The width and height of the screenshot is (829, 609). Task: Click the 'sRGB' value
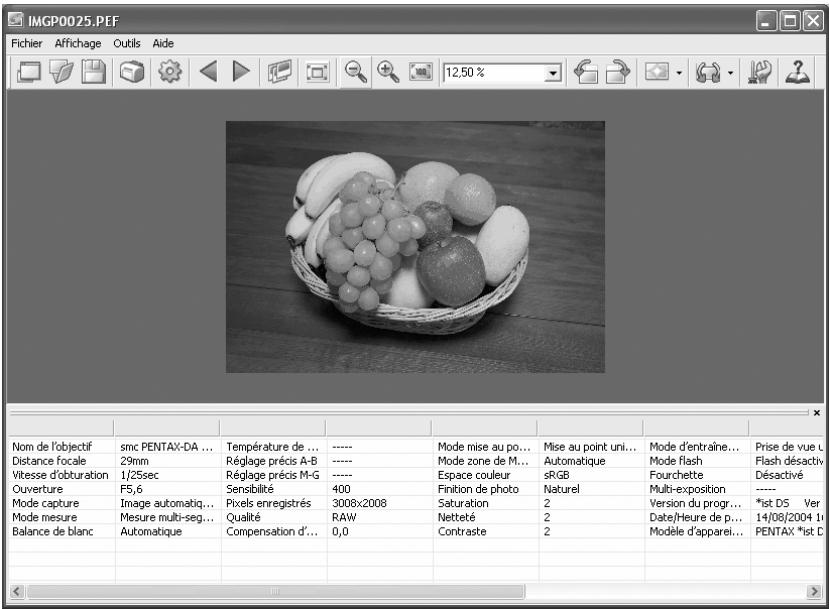[x=556, y=475]
